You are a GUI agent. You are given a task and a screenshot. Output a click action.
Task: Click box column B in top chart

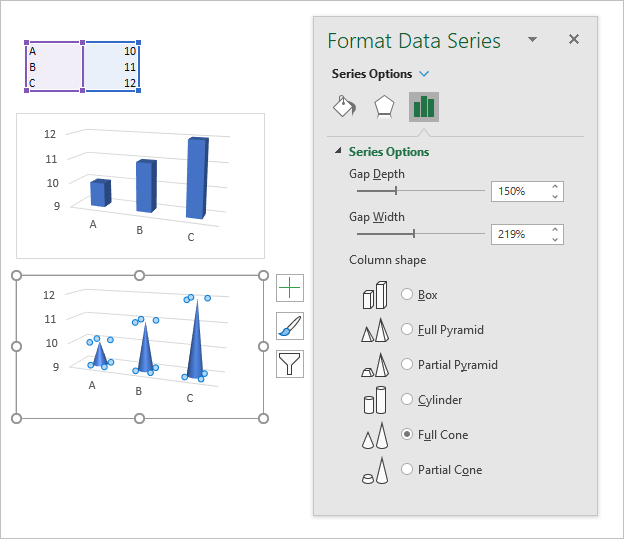(x=146, y=186)
